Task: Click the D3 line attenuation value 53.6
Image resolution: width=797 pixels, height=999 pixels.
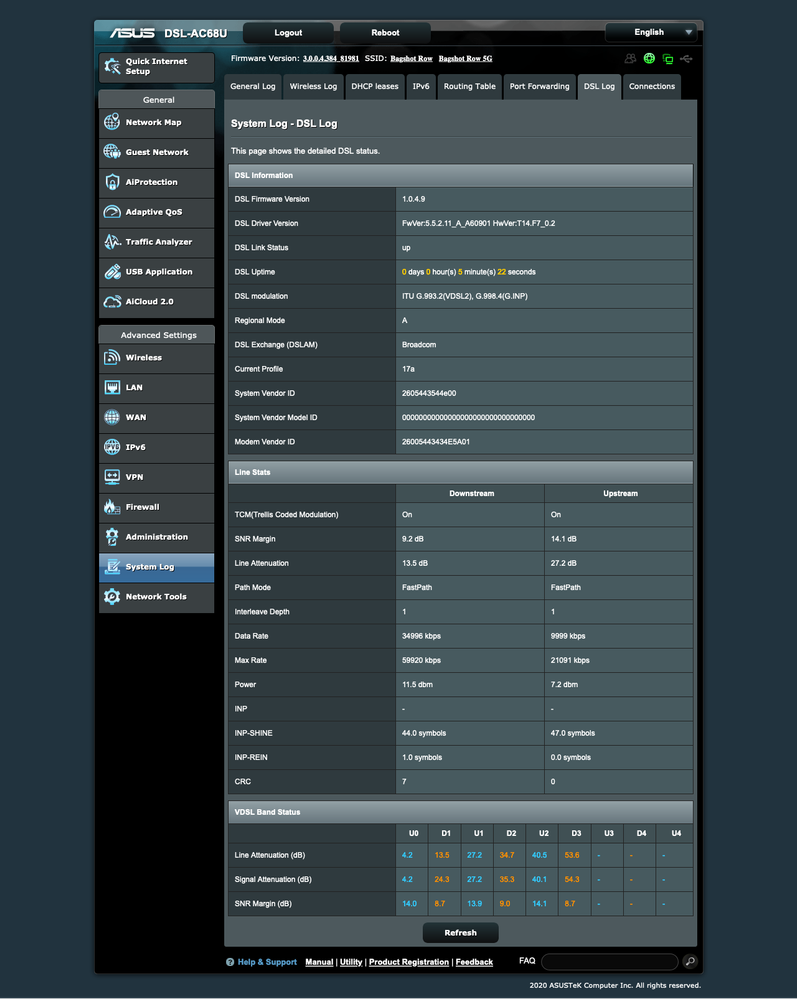Action: (572, 855)
